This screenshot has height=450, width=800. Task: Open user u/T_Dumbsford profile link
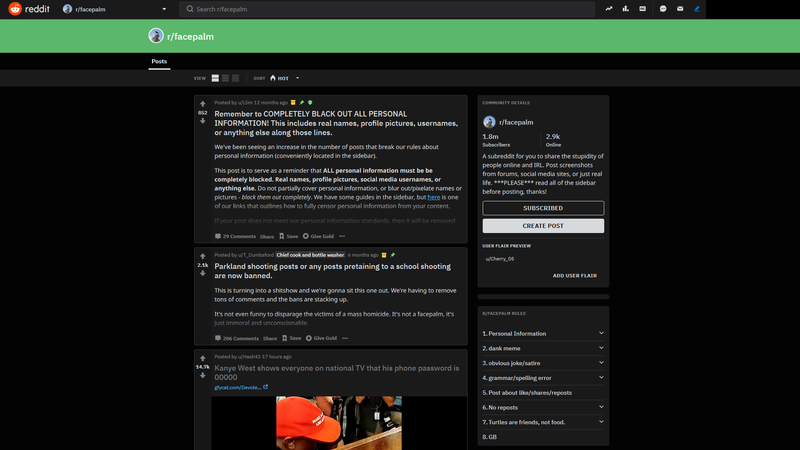click(x=256, y=255)
